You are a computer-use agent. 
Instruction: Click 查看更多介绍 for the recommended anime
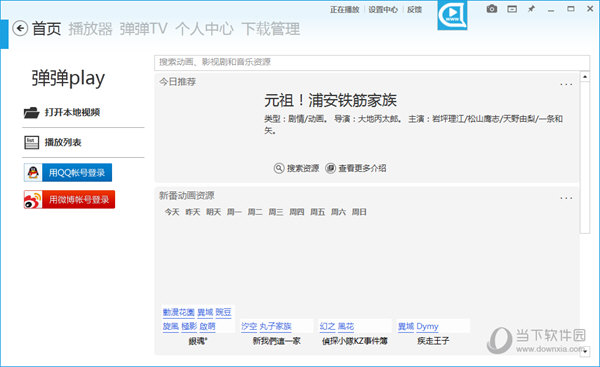tap(356, 168)
